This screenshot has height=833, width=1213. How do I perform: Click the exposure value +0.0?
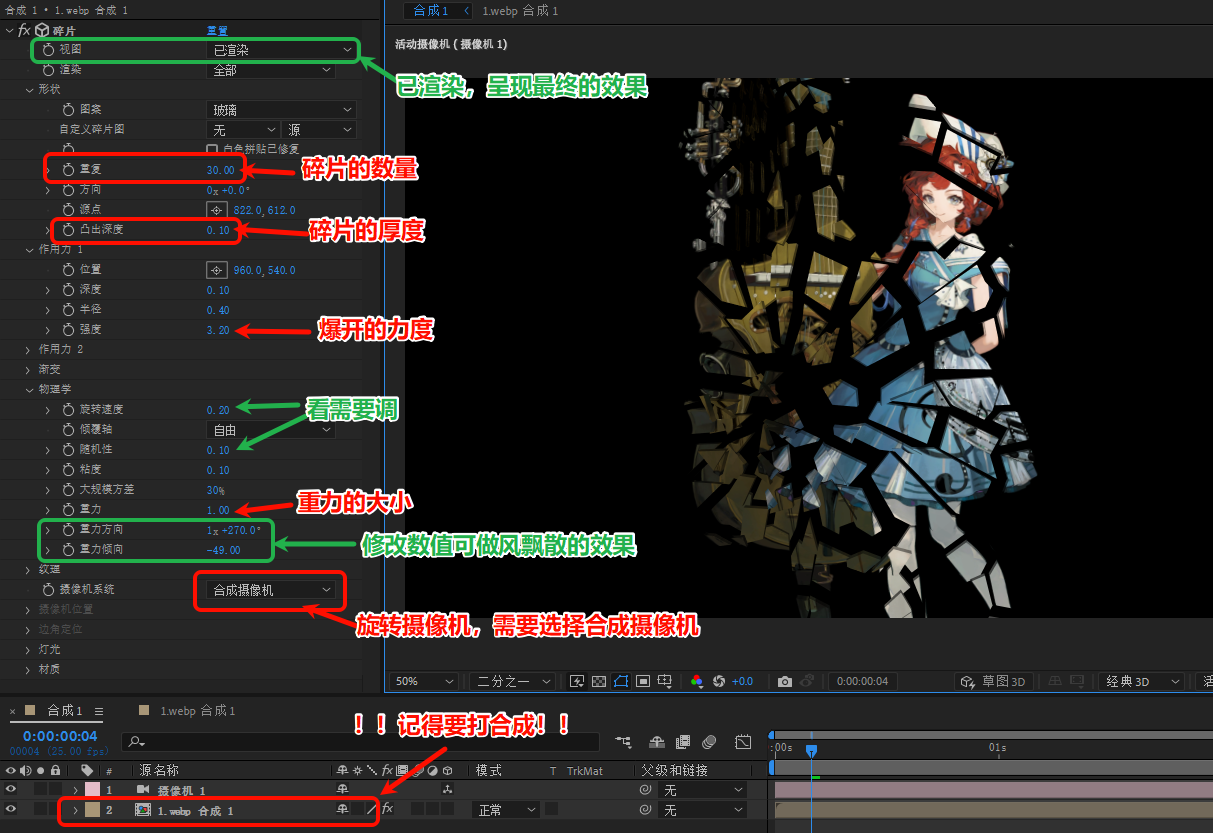click(742, 682)
